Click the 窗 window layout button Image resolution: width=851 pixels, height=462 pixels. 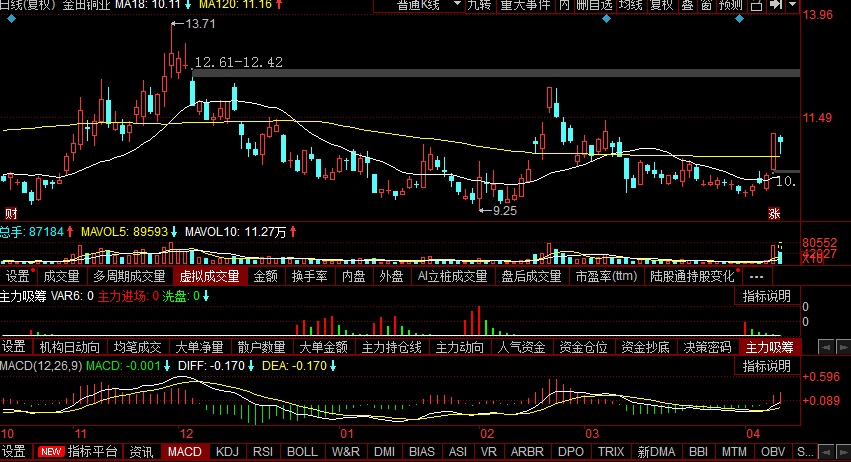(x=706, y=5)
